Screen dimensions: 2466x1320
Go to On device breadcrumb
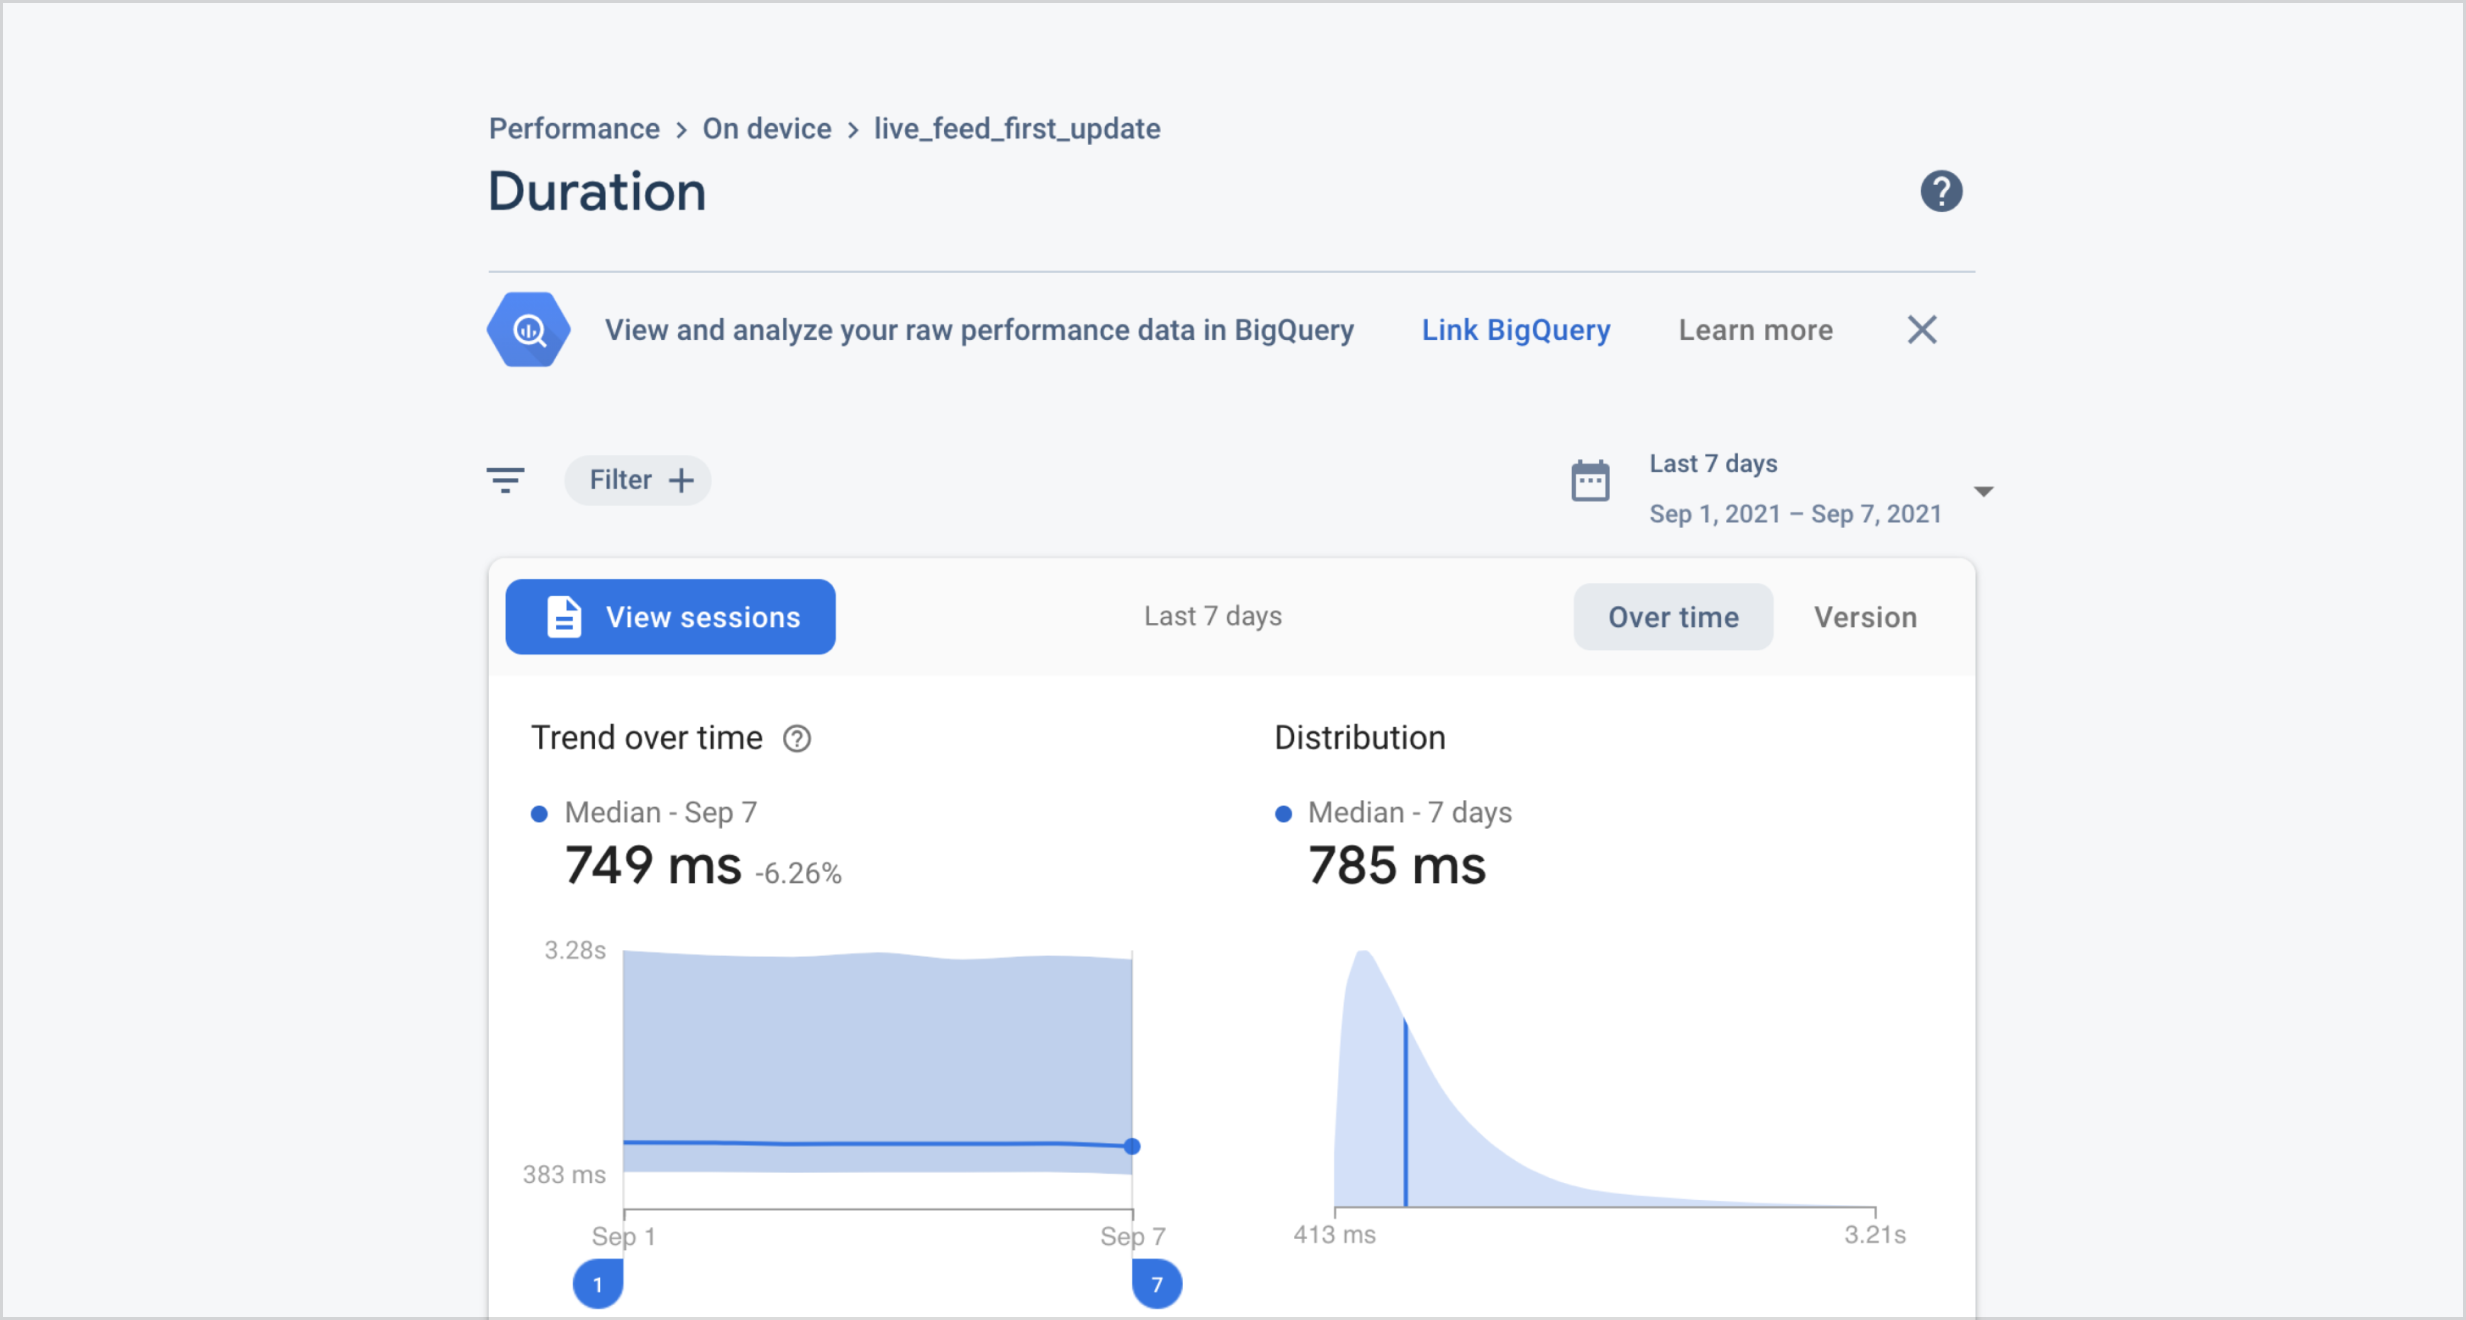[766, 129]
